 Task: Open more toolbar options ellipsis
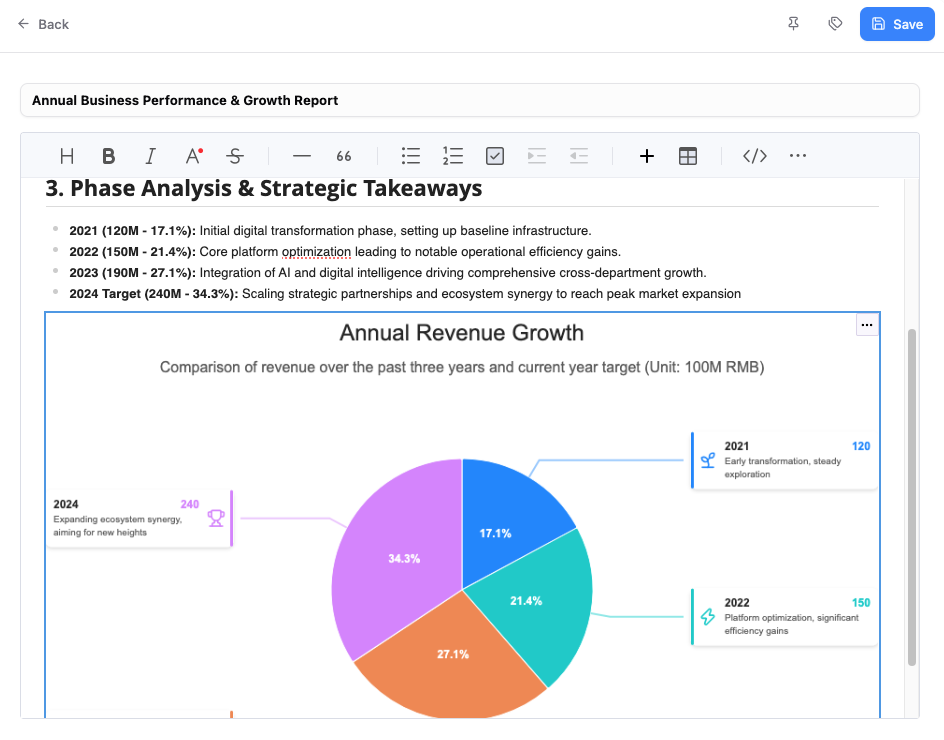click(798, 155)
